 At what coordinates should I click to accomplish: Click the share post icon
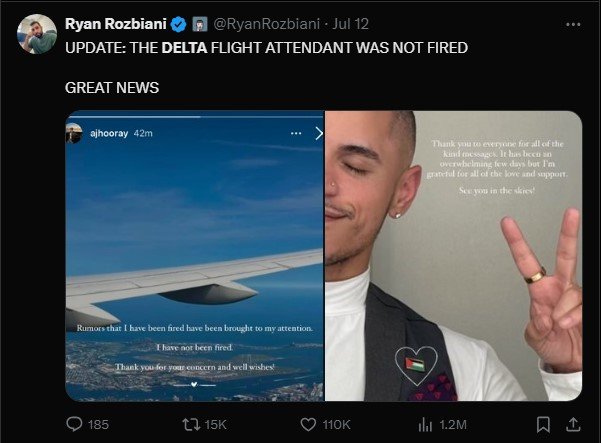click(x=572, y=424)
